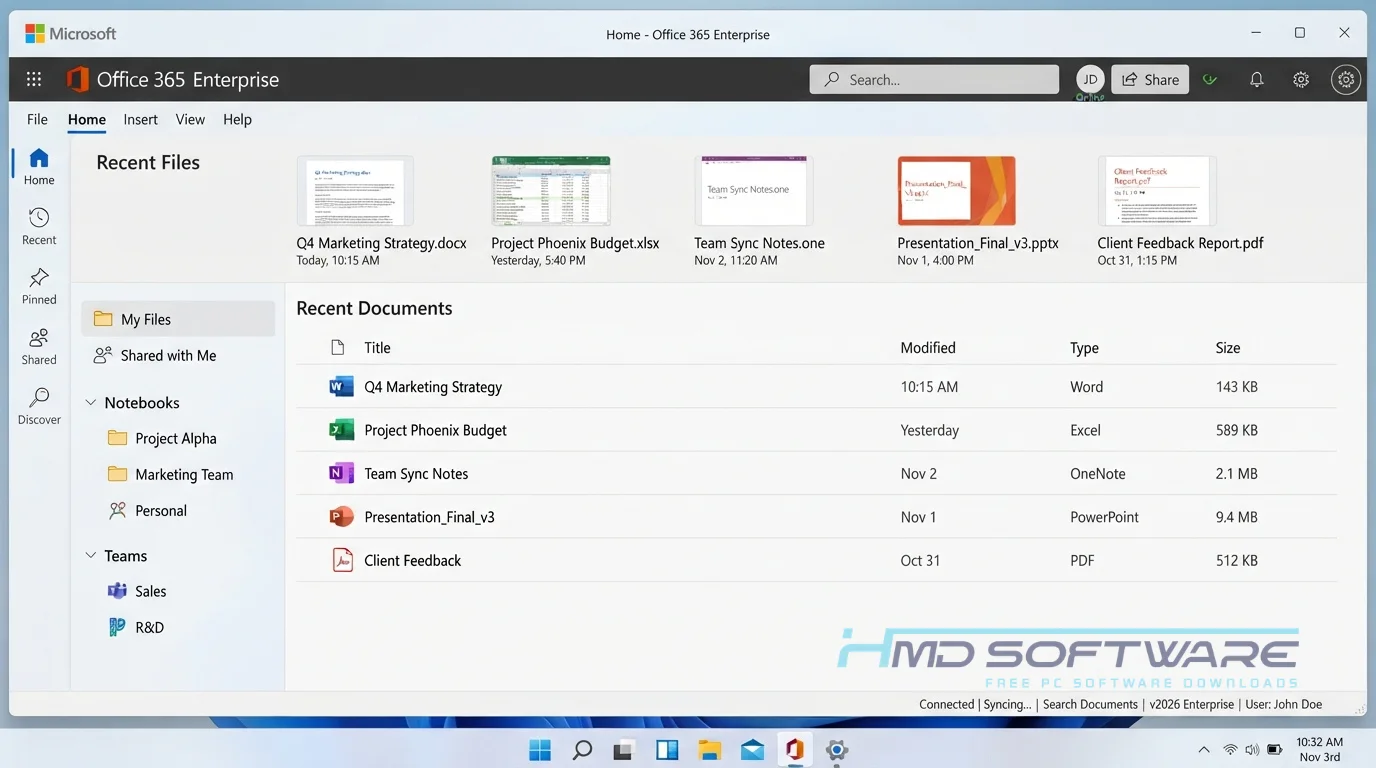Select My Files in navigation

(178, 319)
